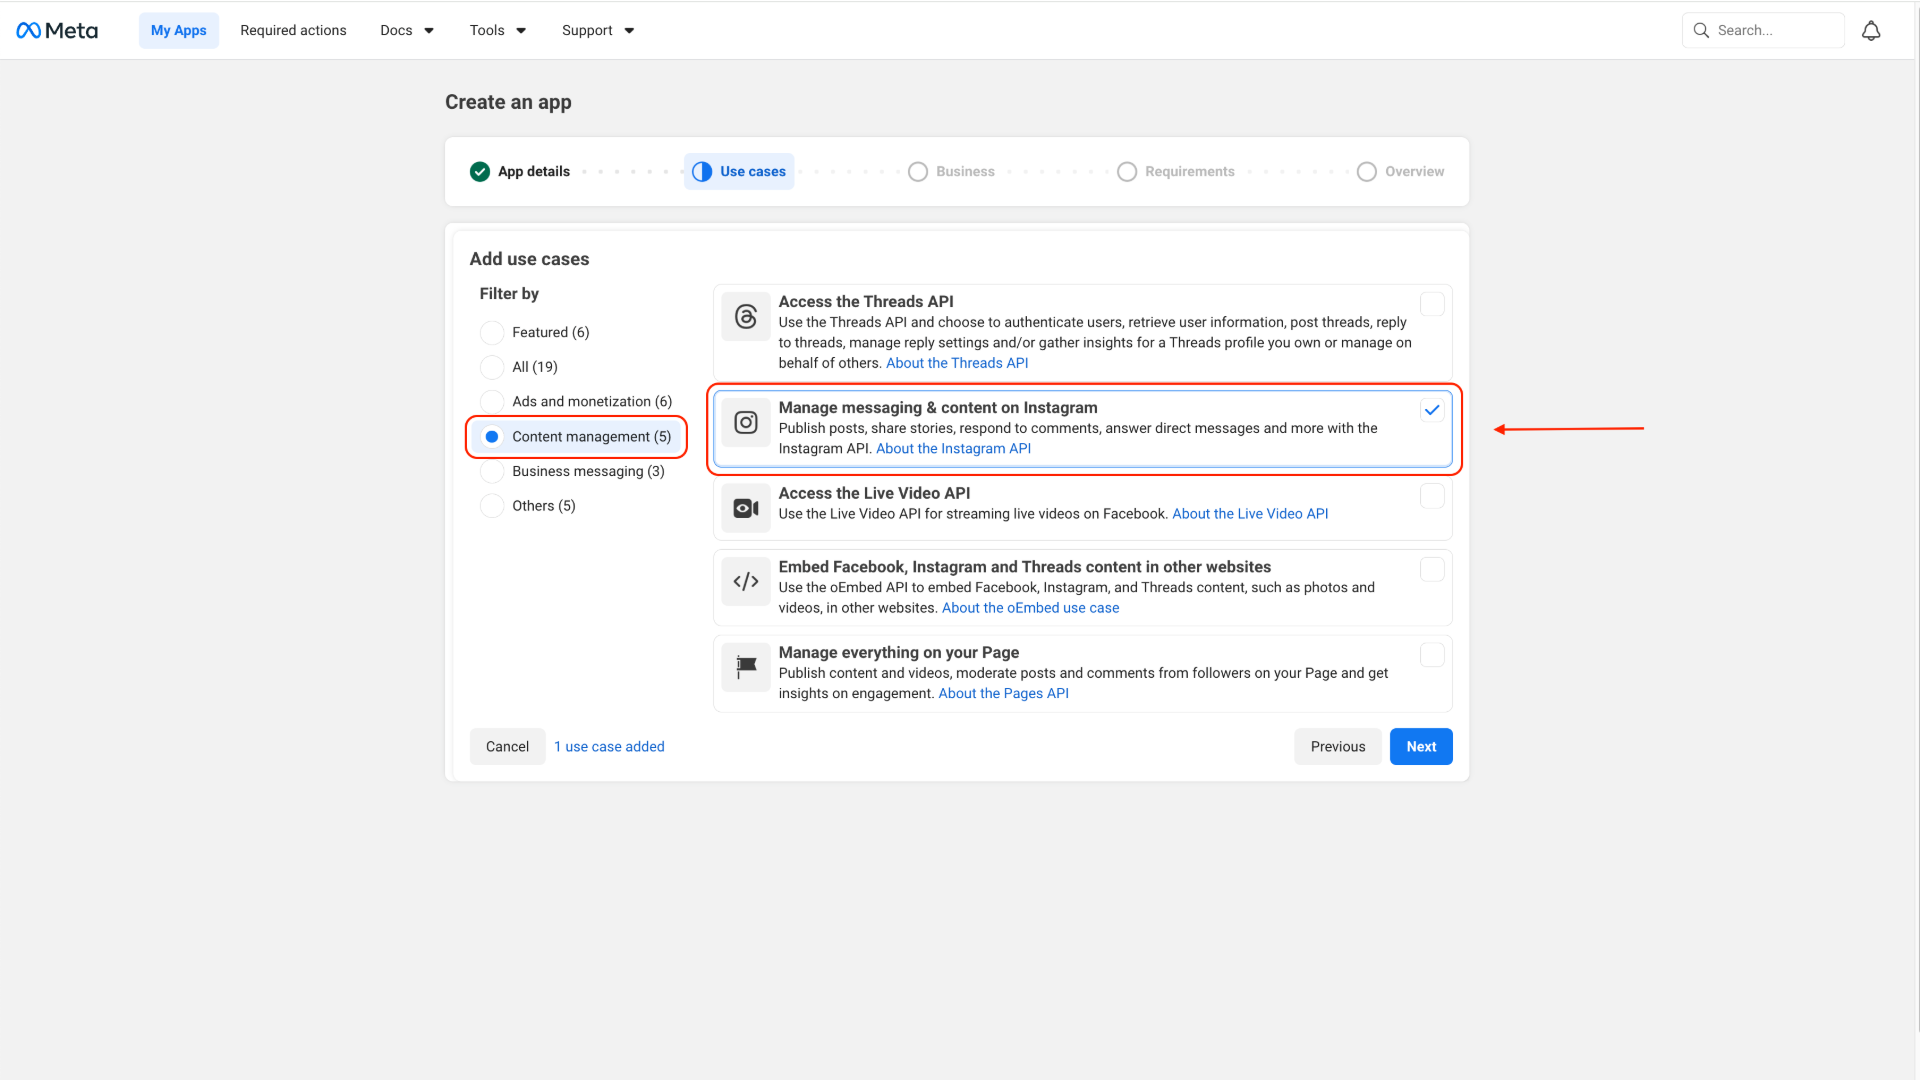Open About the Live Video API link
The width and height of the screenshot is (1920, 1080).
pyautogui.click(x=1250, y=514)
